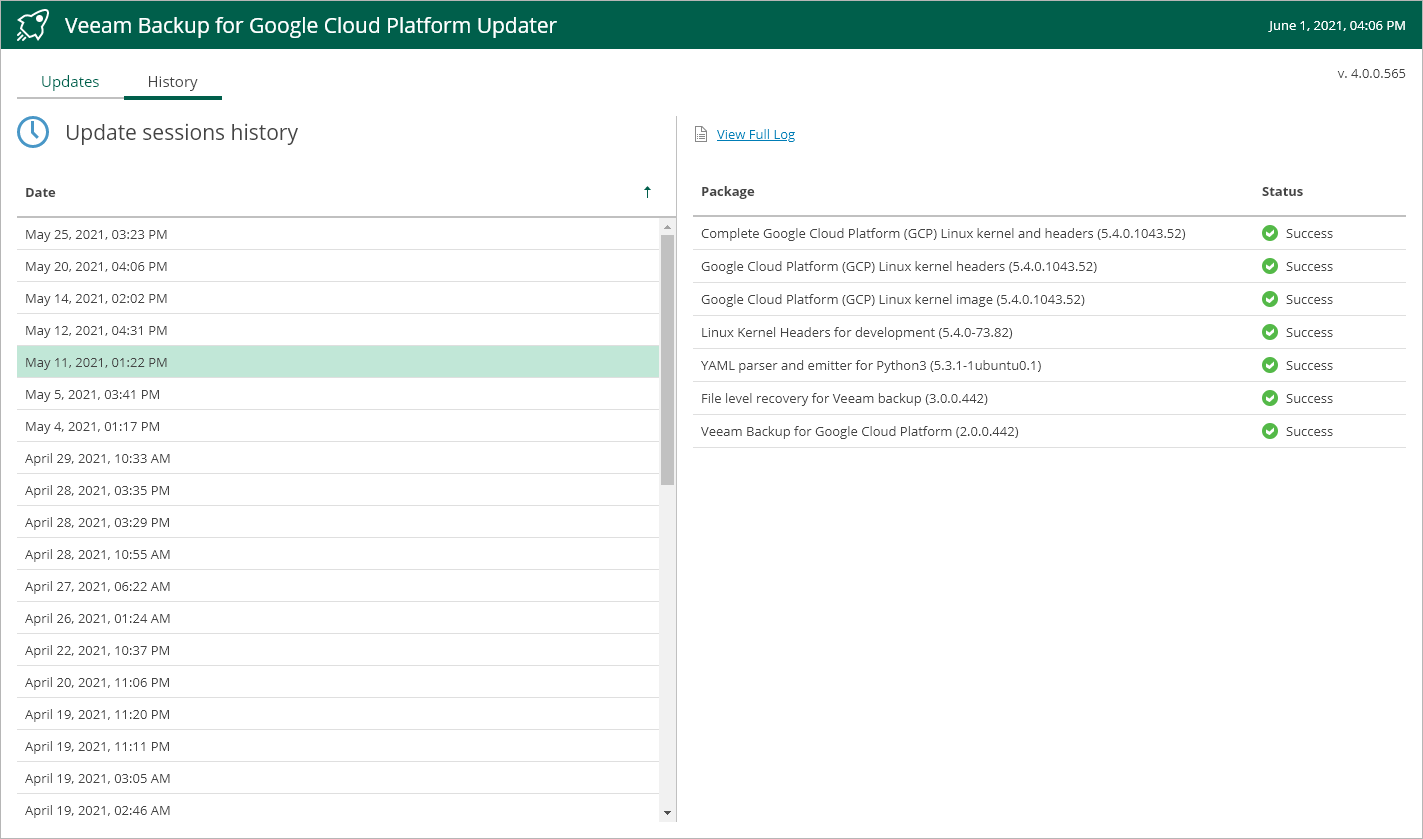The image size is (1423, 839).
Task: Switch to the Updates tab
Action: [70, 82]
